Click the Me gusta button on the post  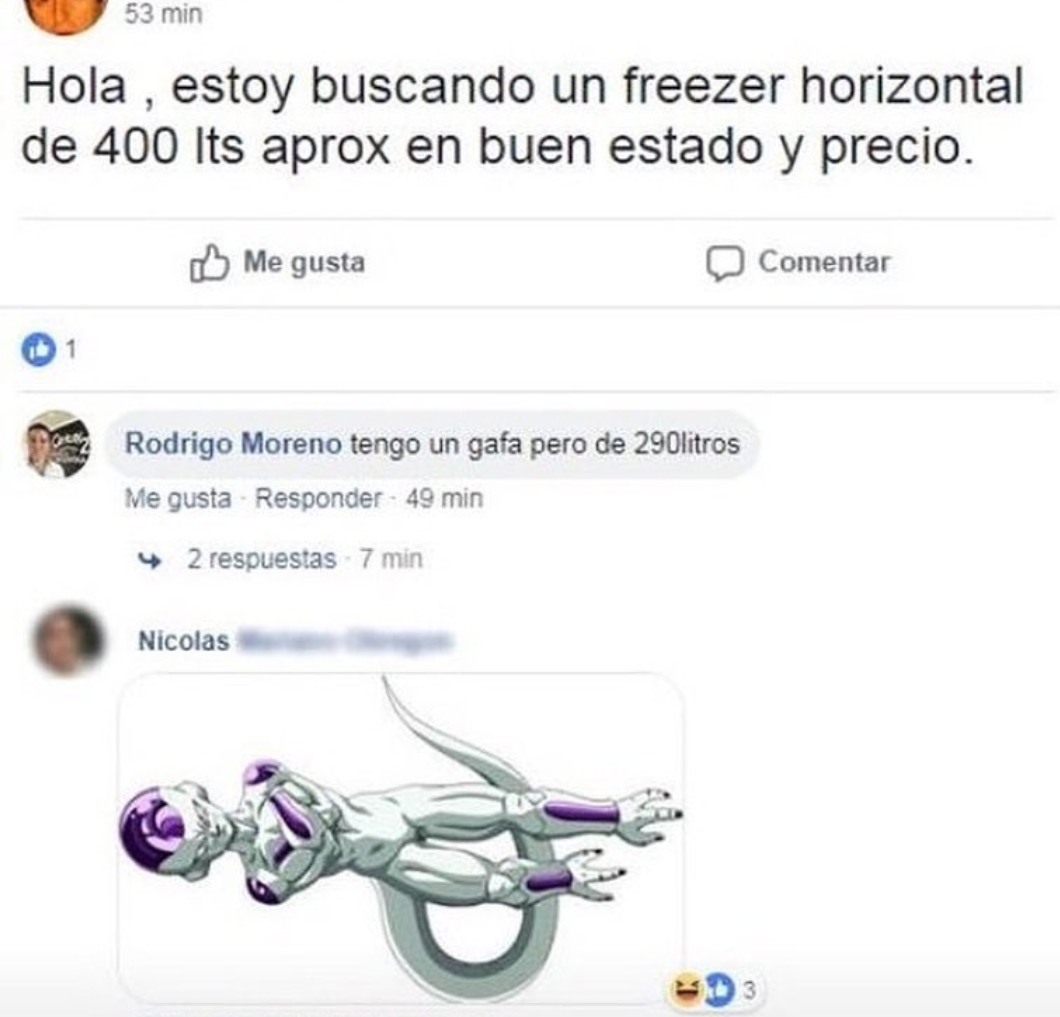point(278,262)
